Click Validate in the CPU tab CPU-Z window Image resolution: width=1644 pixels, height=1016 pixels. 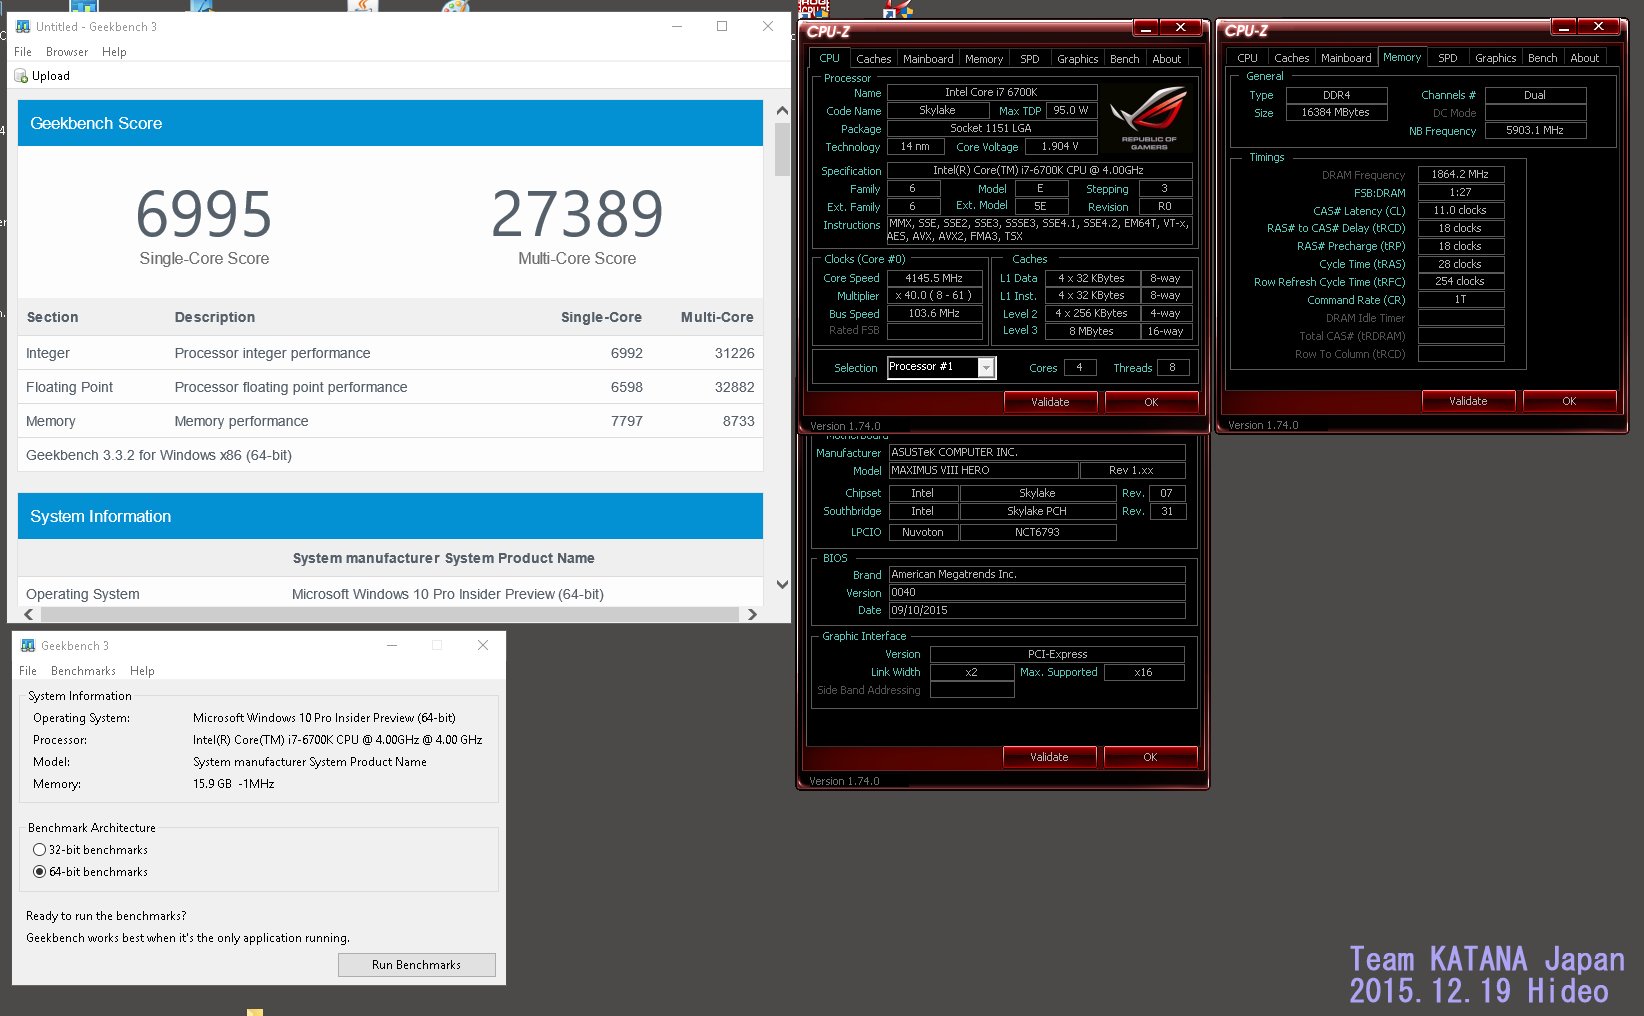(x=1050, y=402)
